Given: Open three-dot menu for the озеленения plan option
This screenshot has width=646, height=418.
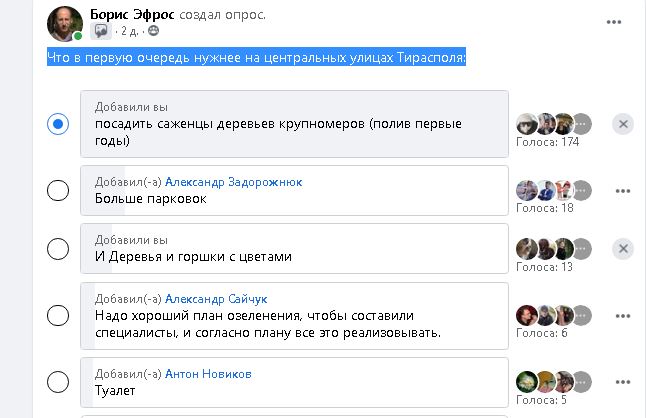Looking at the screenshot, I should [623, 315].
